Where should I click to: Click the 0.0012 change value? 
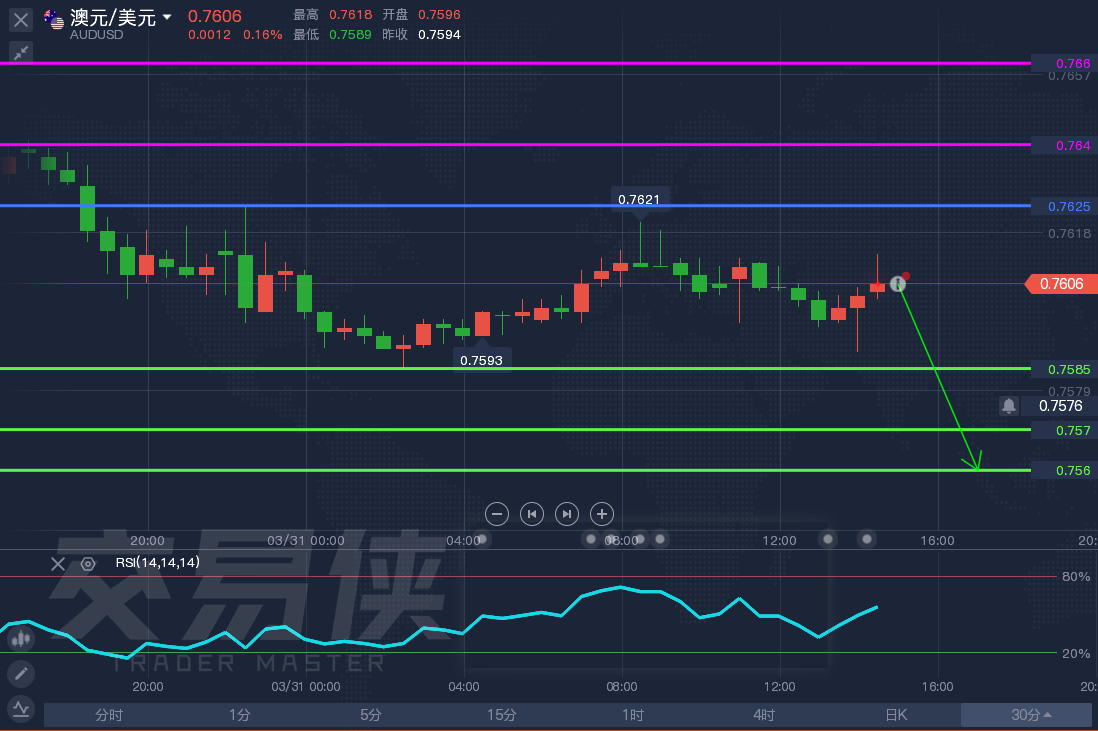(209, 34)
